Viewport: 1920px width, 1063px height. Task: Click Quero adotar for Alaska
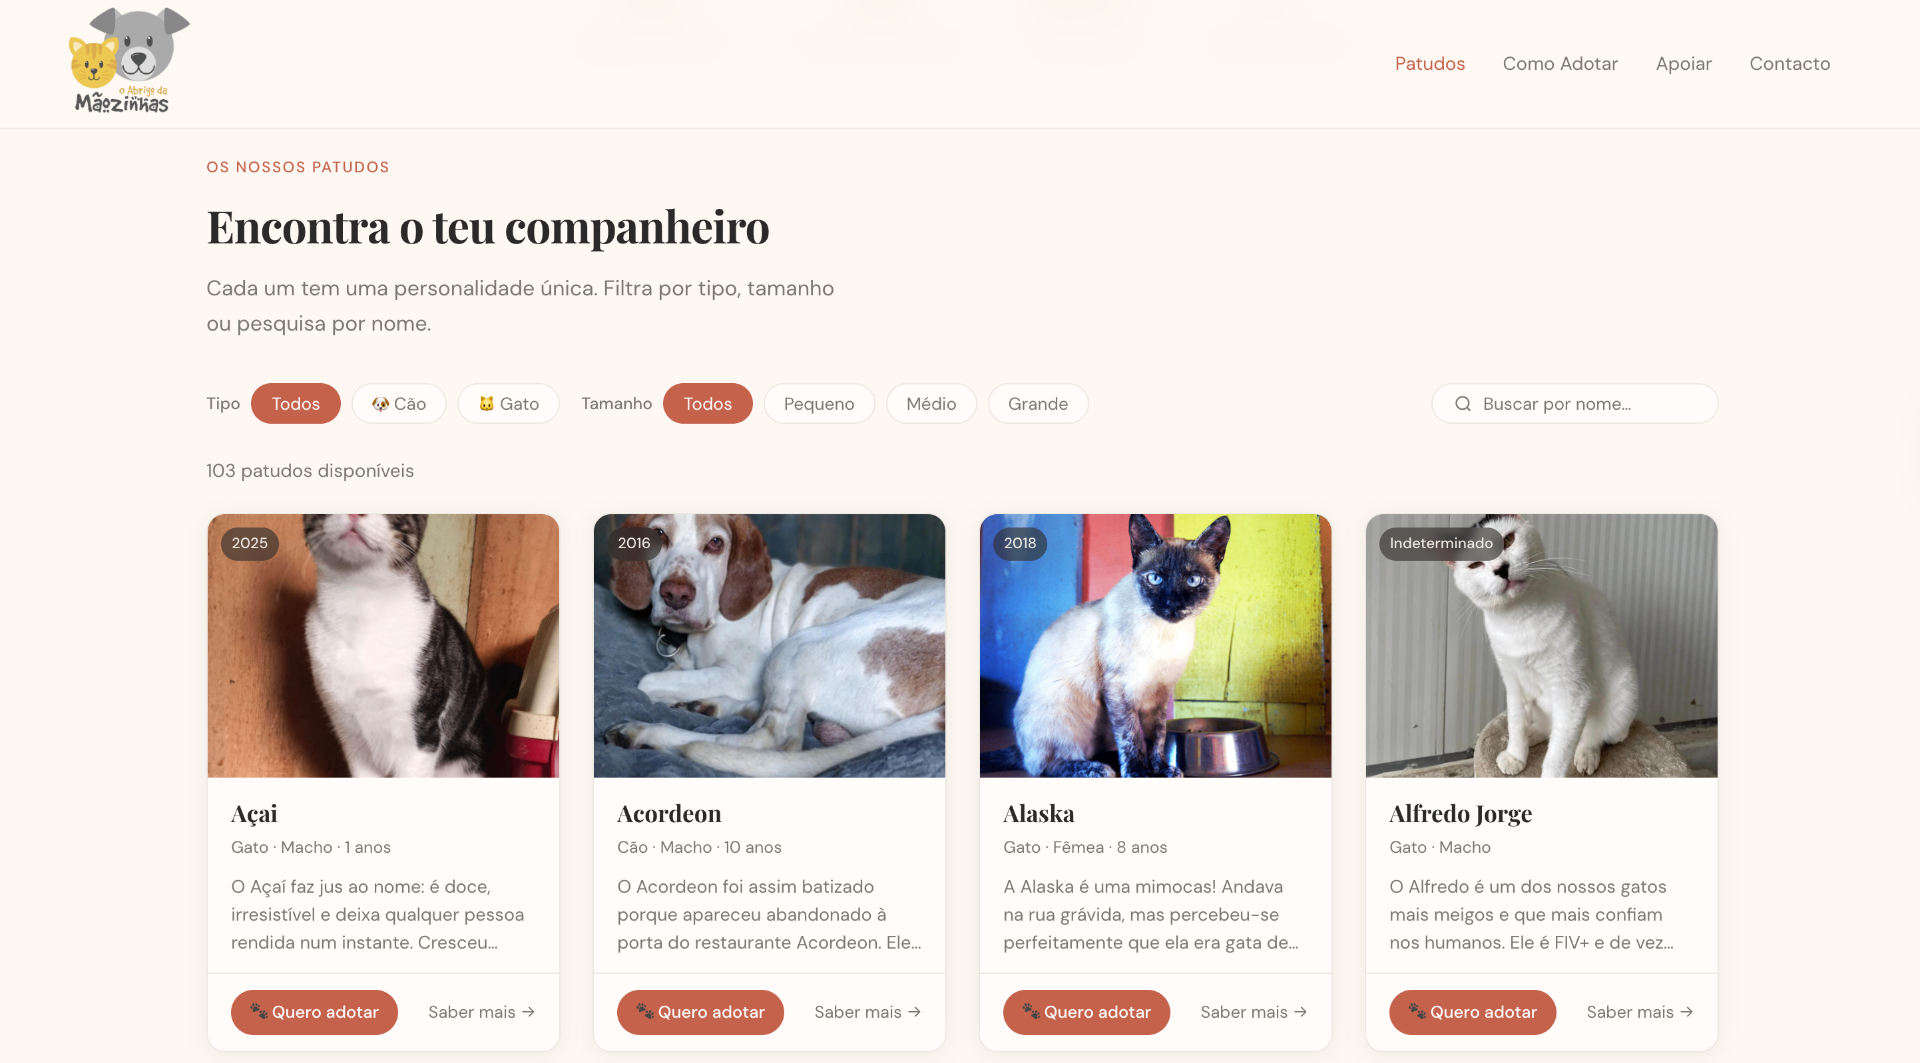(1086, 1012)
